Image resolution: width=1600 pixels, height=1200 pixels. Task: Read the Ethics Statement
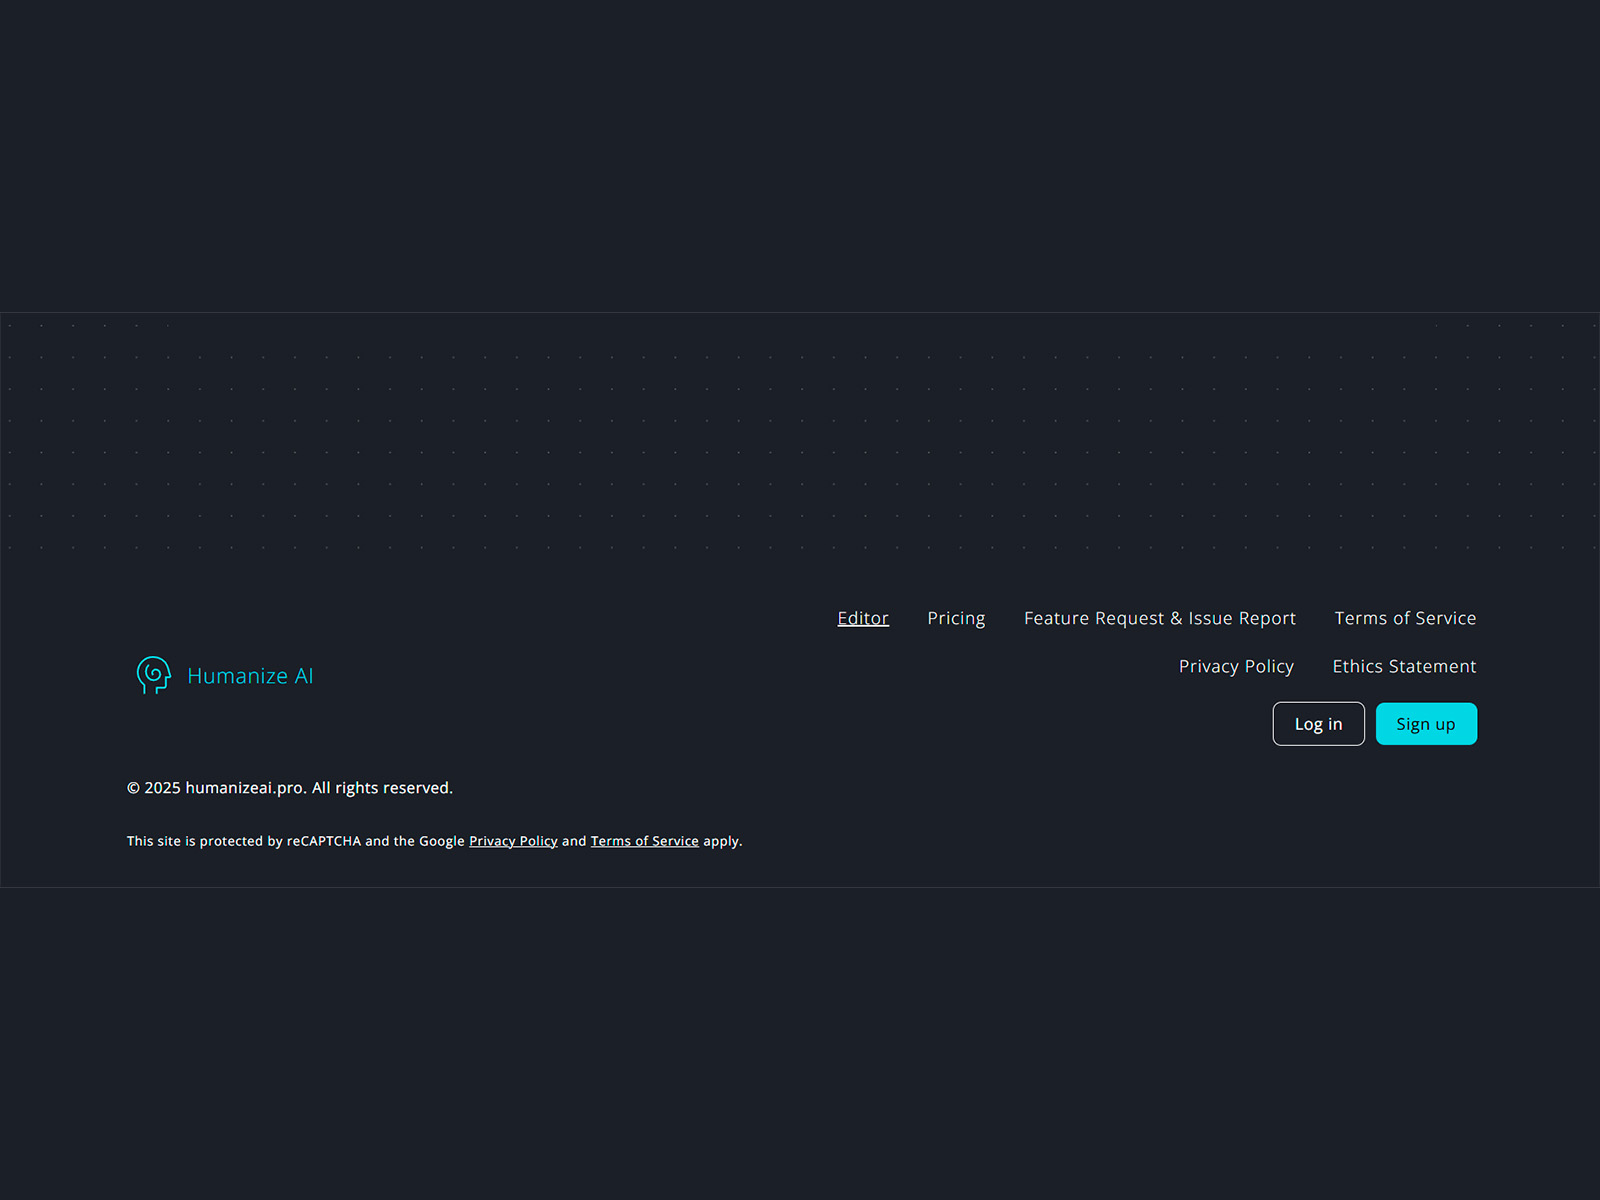[1403, 665]
